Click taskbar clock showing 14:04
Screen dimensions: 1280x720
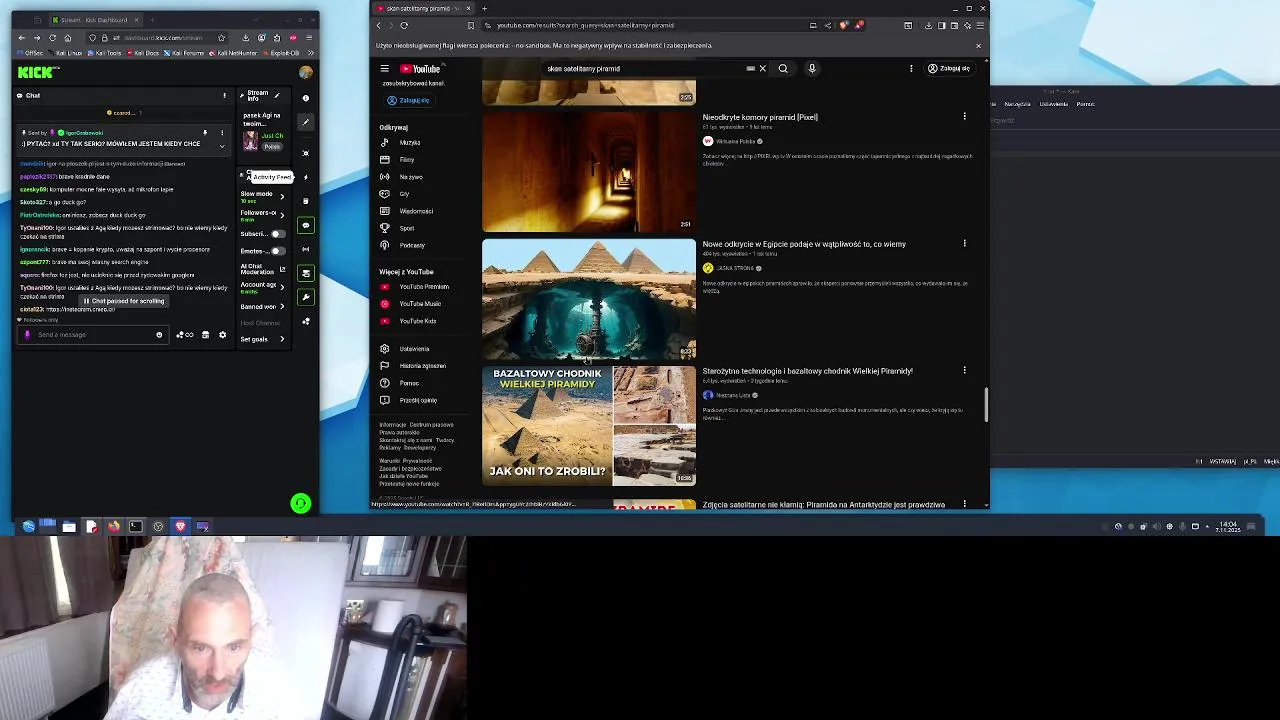(x=1229, y=526)
